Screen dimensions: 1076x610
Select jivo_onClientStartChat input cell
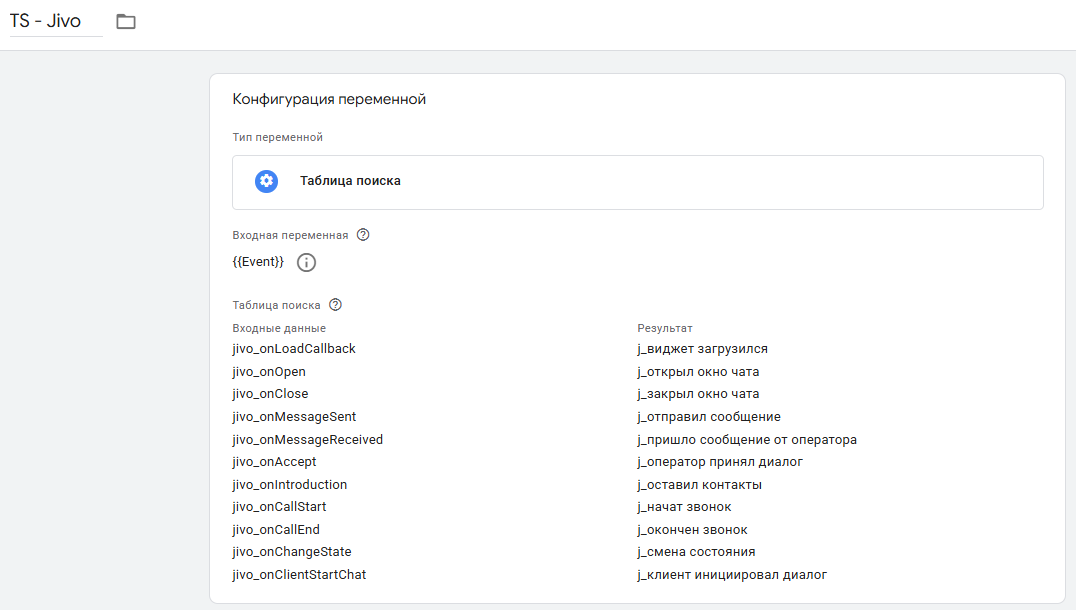click(299, 574)
